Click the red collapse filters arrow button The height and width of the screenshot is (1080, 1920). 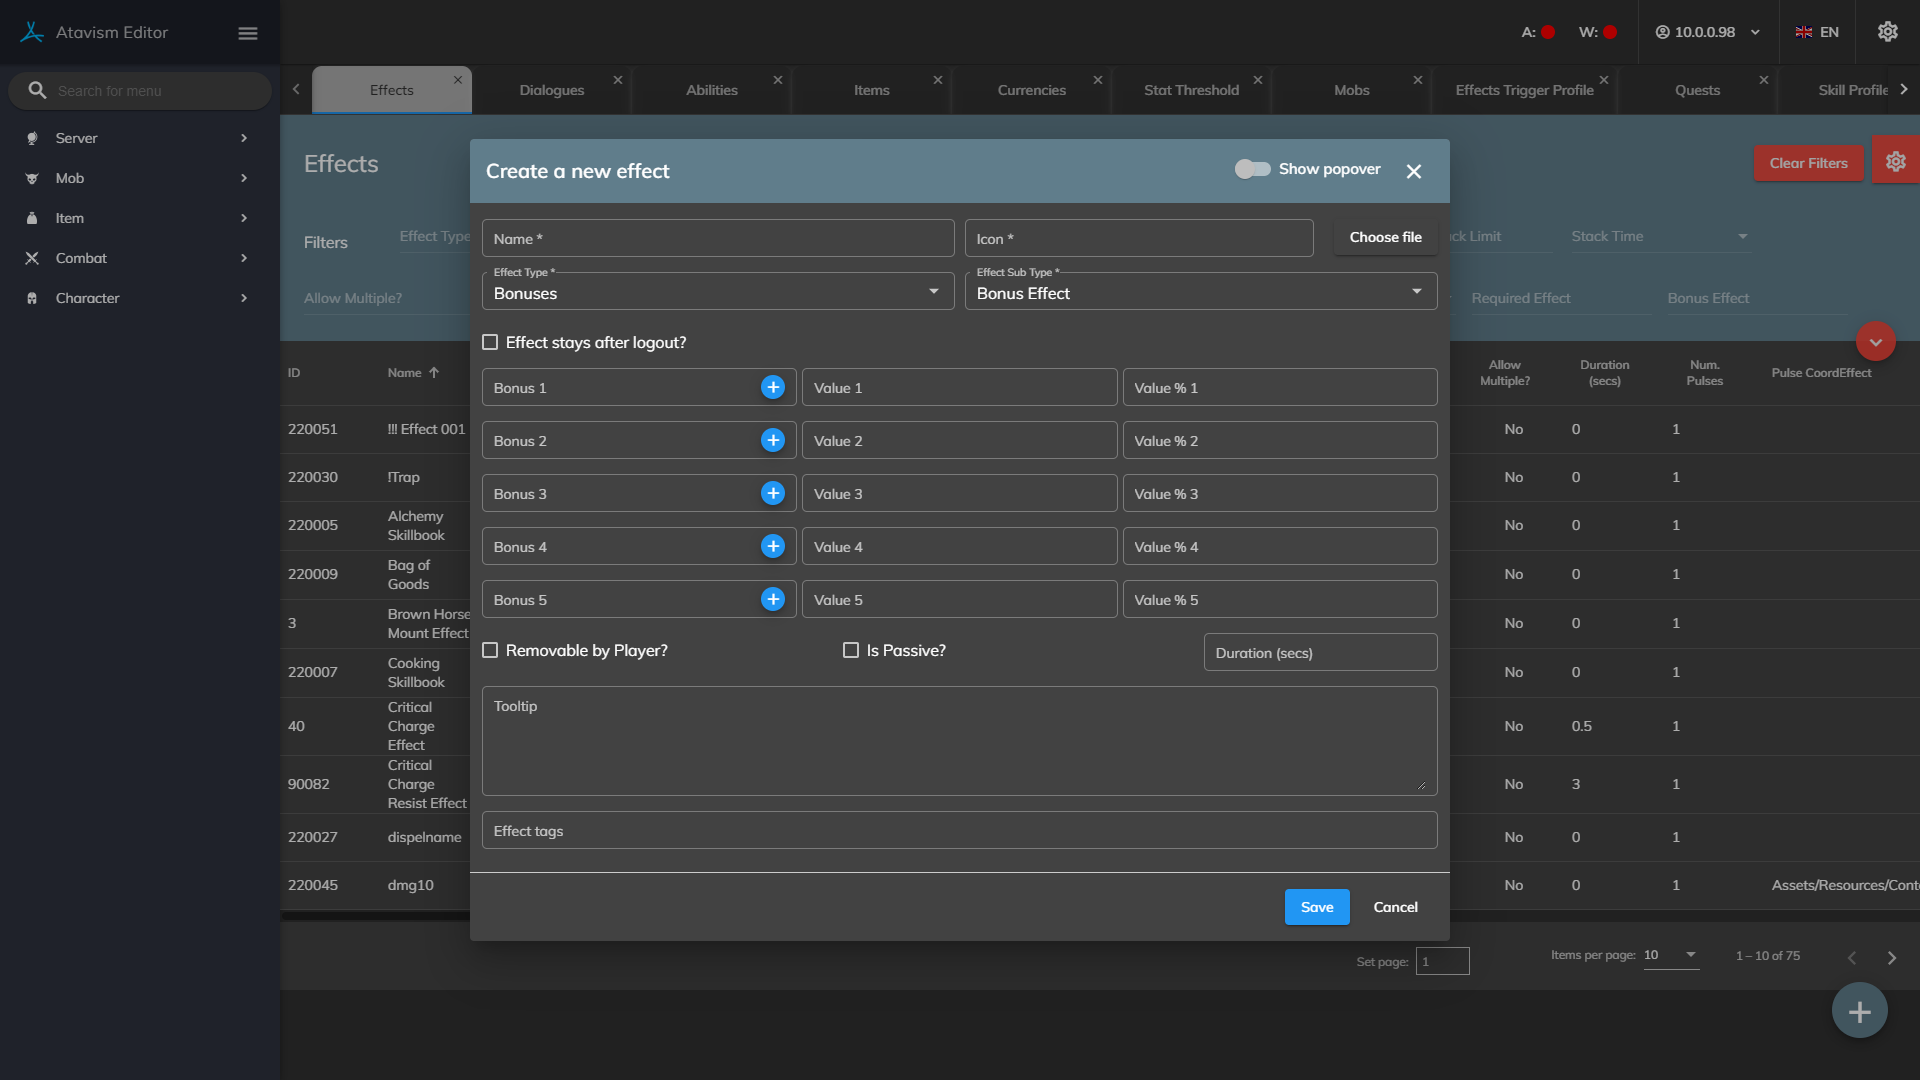tap(1875, 342)
